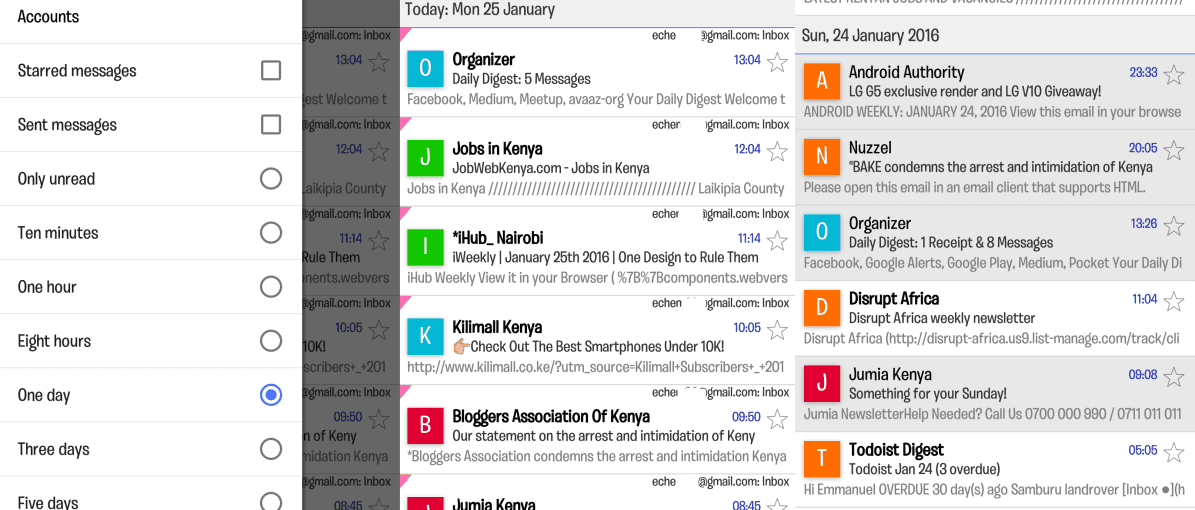Click the blue O avatar for Daily Digest: 5 Messages
Viewport: 1195px width, 510px height.
425,69
